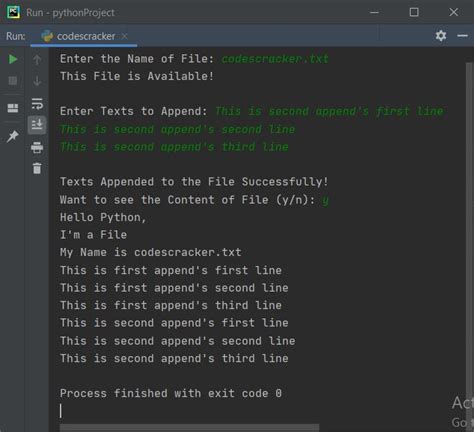Click line 'My Name is codescracker.txt'
The width and height of the screenshot is (474, 432).
(x=151, y=252)
